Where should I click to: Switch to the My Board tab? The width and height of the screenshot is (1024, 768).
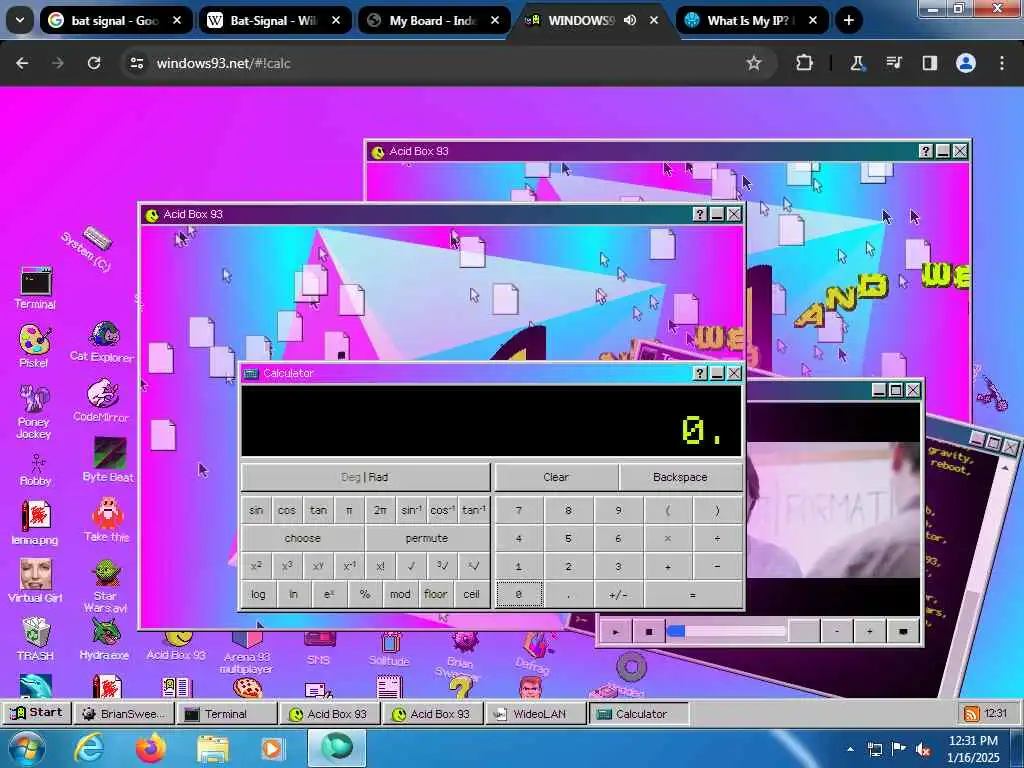point(434,20)
